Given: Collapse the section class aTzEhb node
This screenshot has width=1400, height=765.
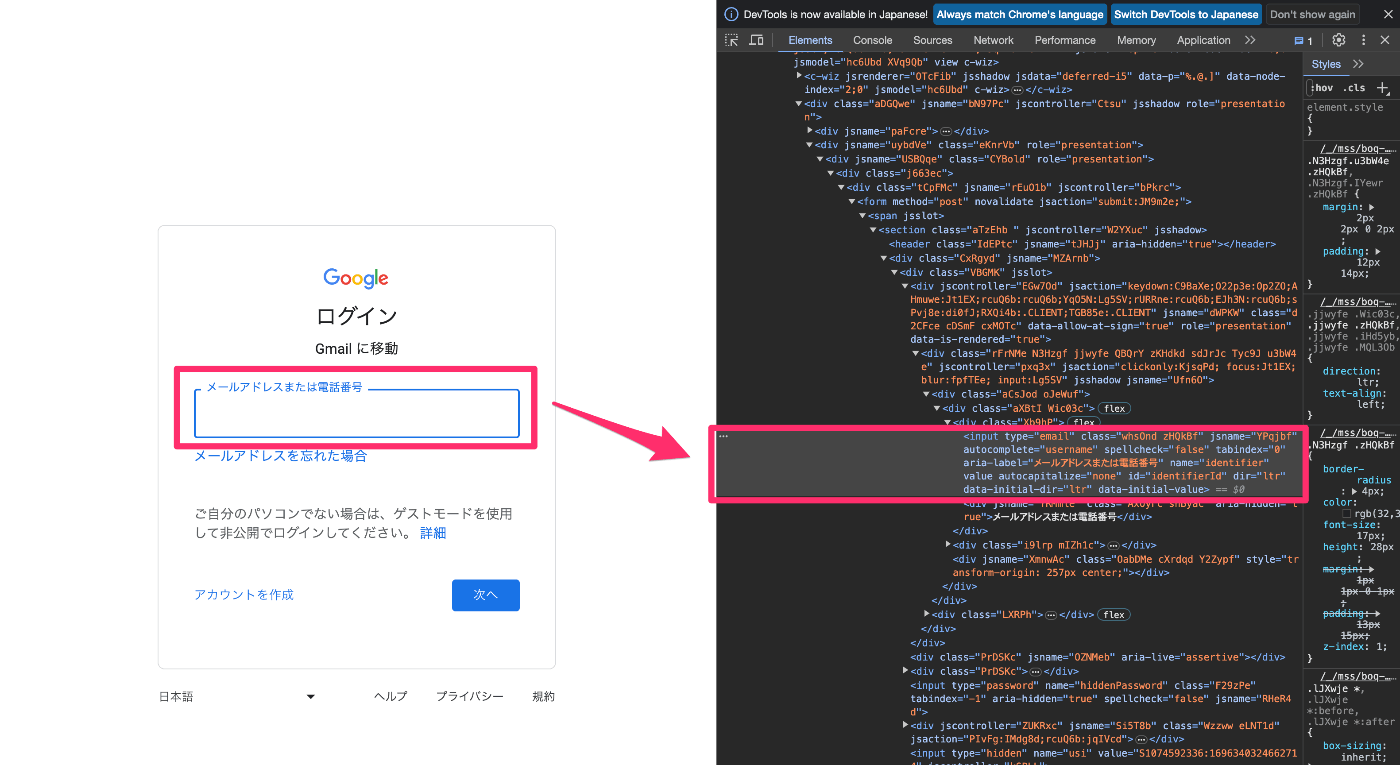Looking at the screenshot, I should (x=873, y=229).
